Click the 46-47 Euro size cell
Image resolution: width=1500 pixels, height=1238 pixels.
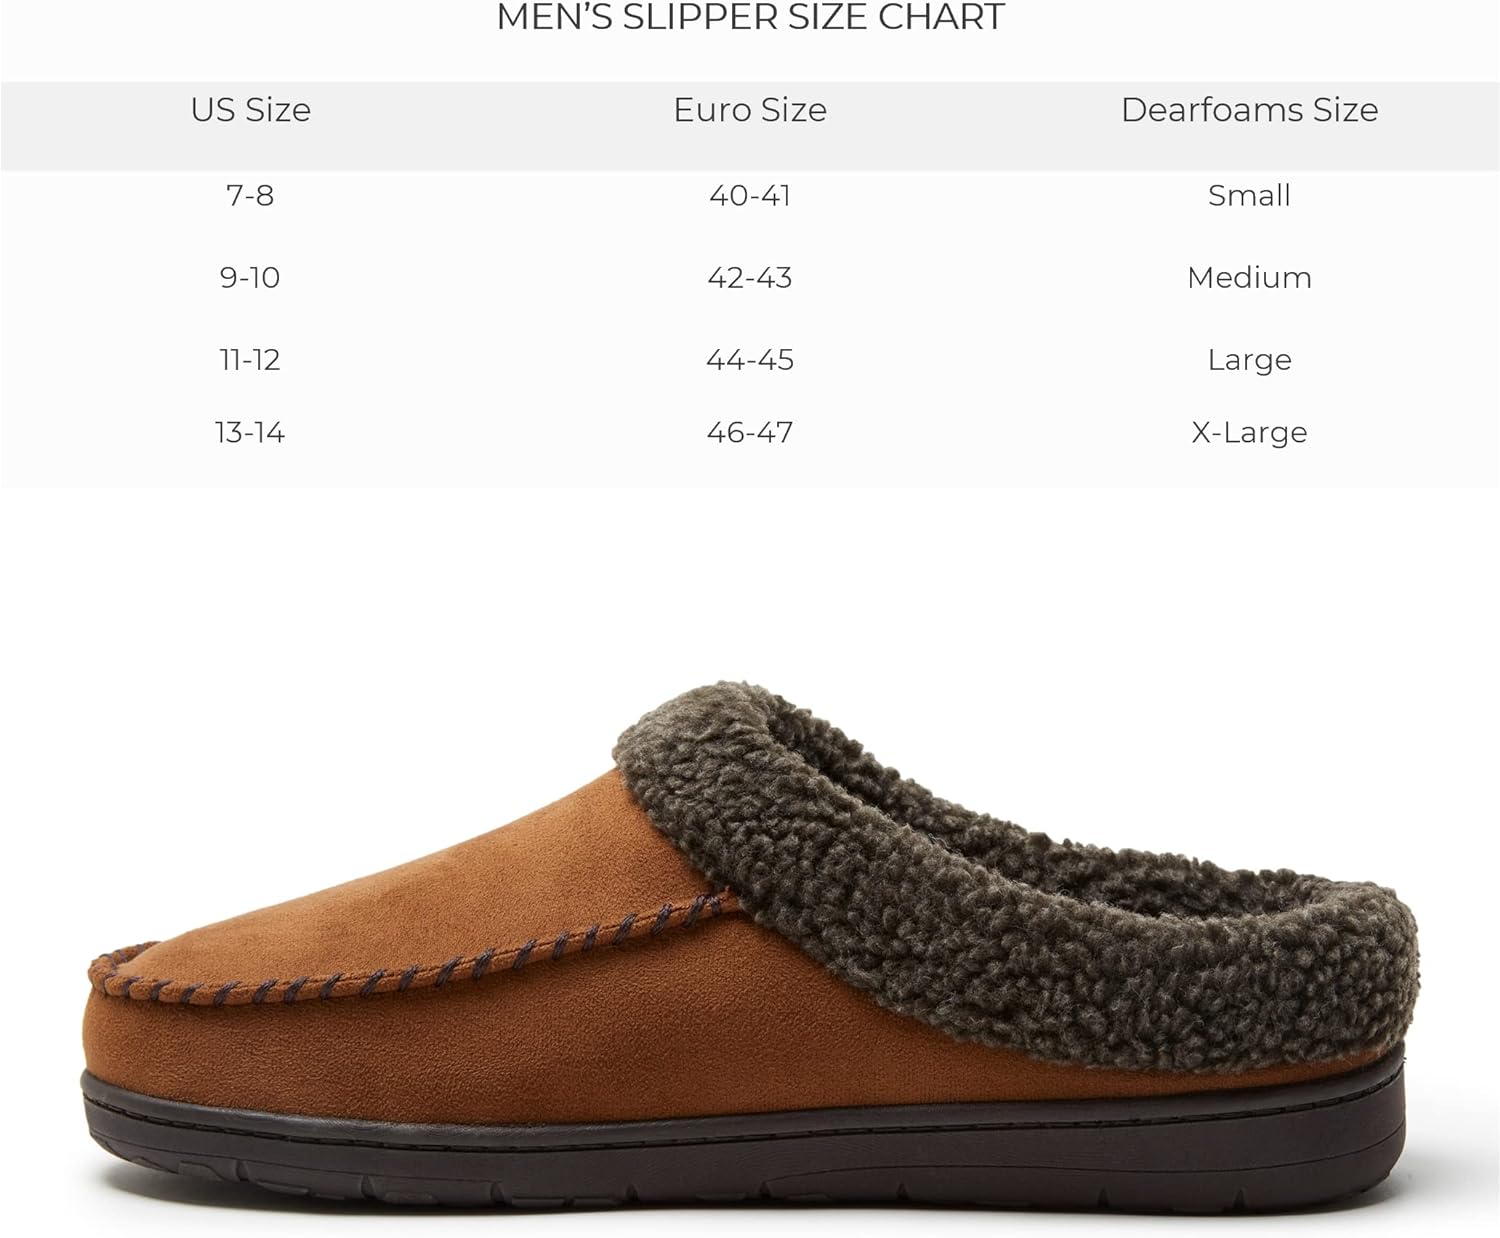(750, 432)
